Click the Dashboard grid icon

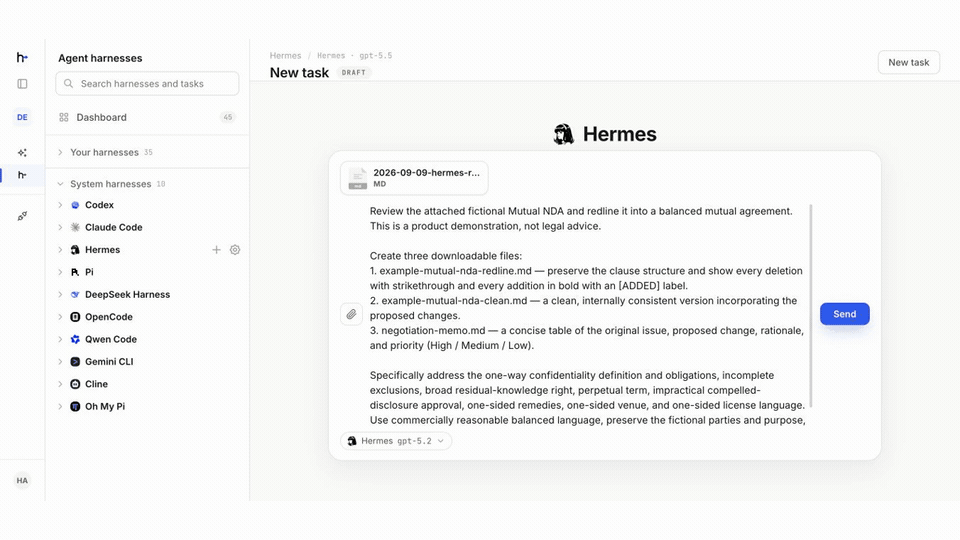(64, 117)
